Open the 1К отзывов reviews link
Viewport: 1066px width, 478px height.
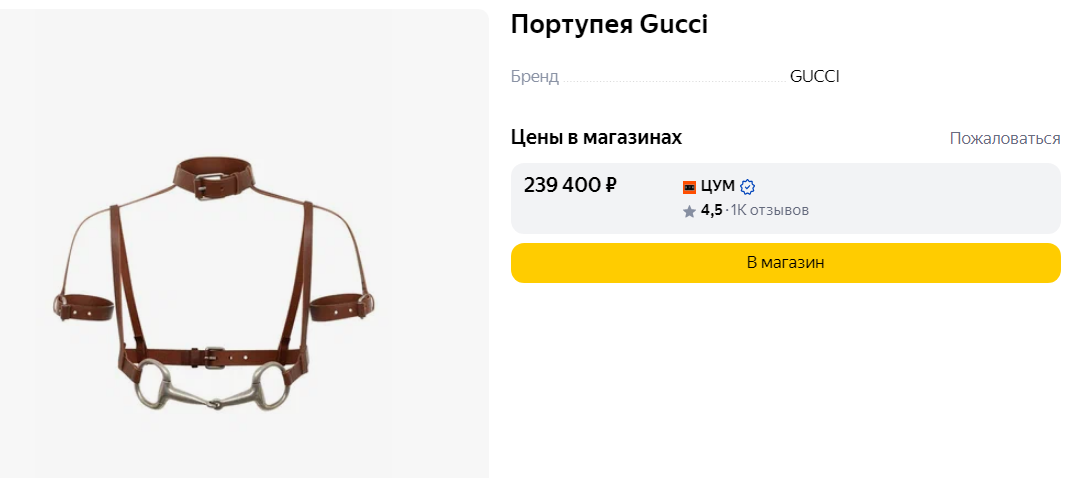pos(769,210)
